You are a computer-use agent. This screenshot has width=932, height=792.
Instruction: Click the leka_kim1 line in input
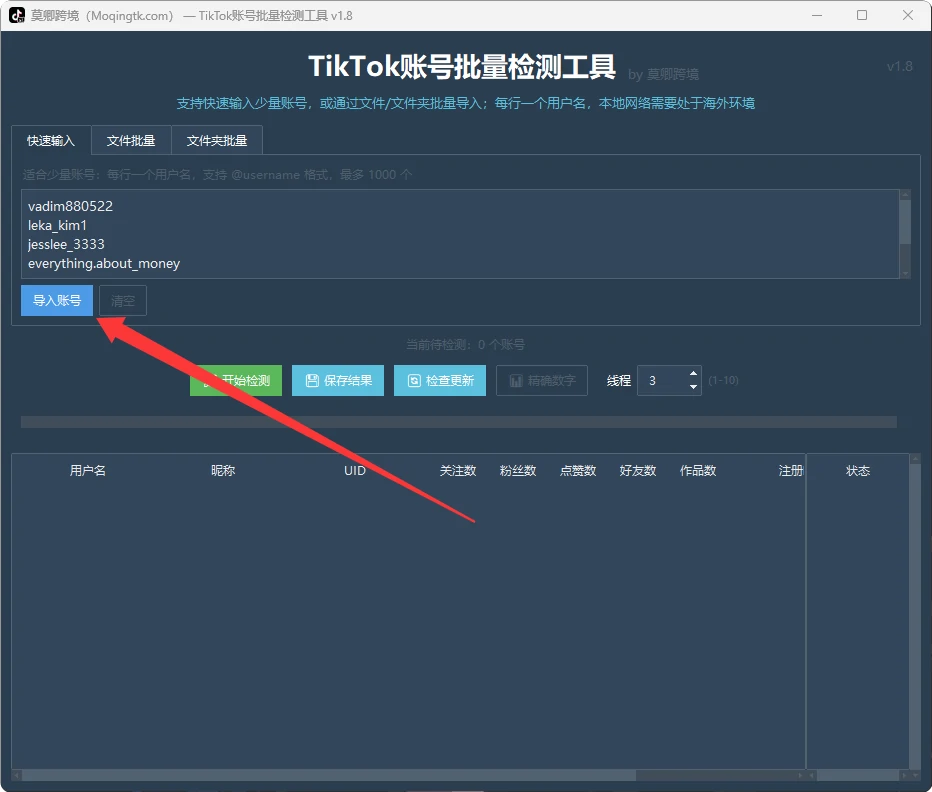coord(57,225)
